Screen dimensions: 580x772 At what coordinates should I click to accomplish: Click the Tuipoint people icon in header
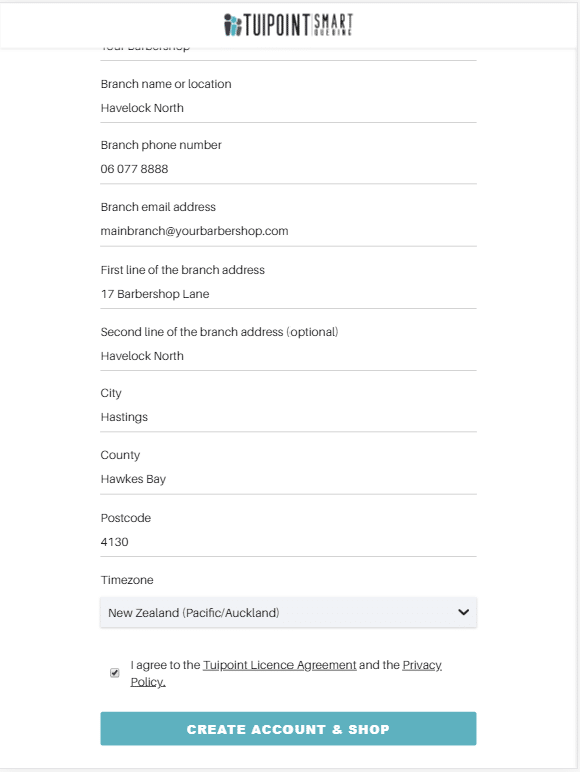tap(232, 25)
